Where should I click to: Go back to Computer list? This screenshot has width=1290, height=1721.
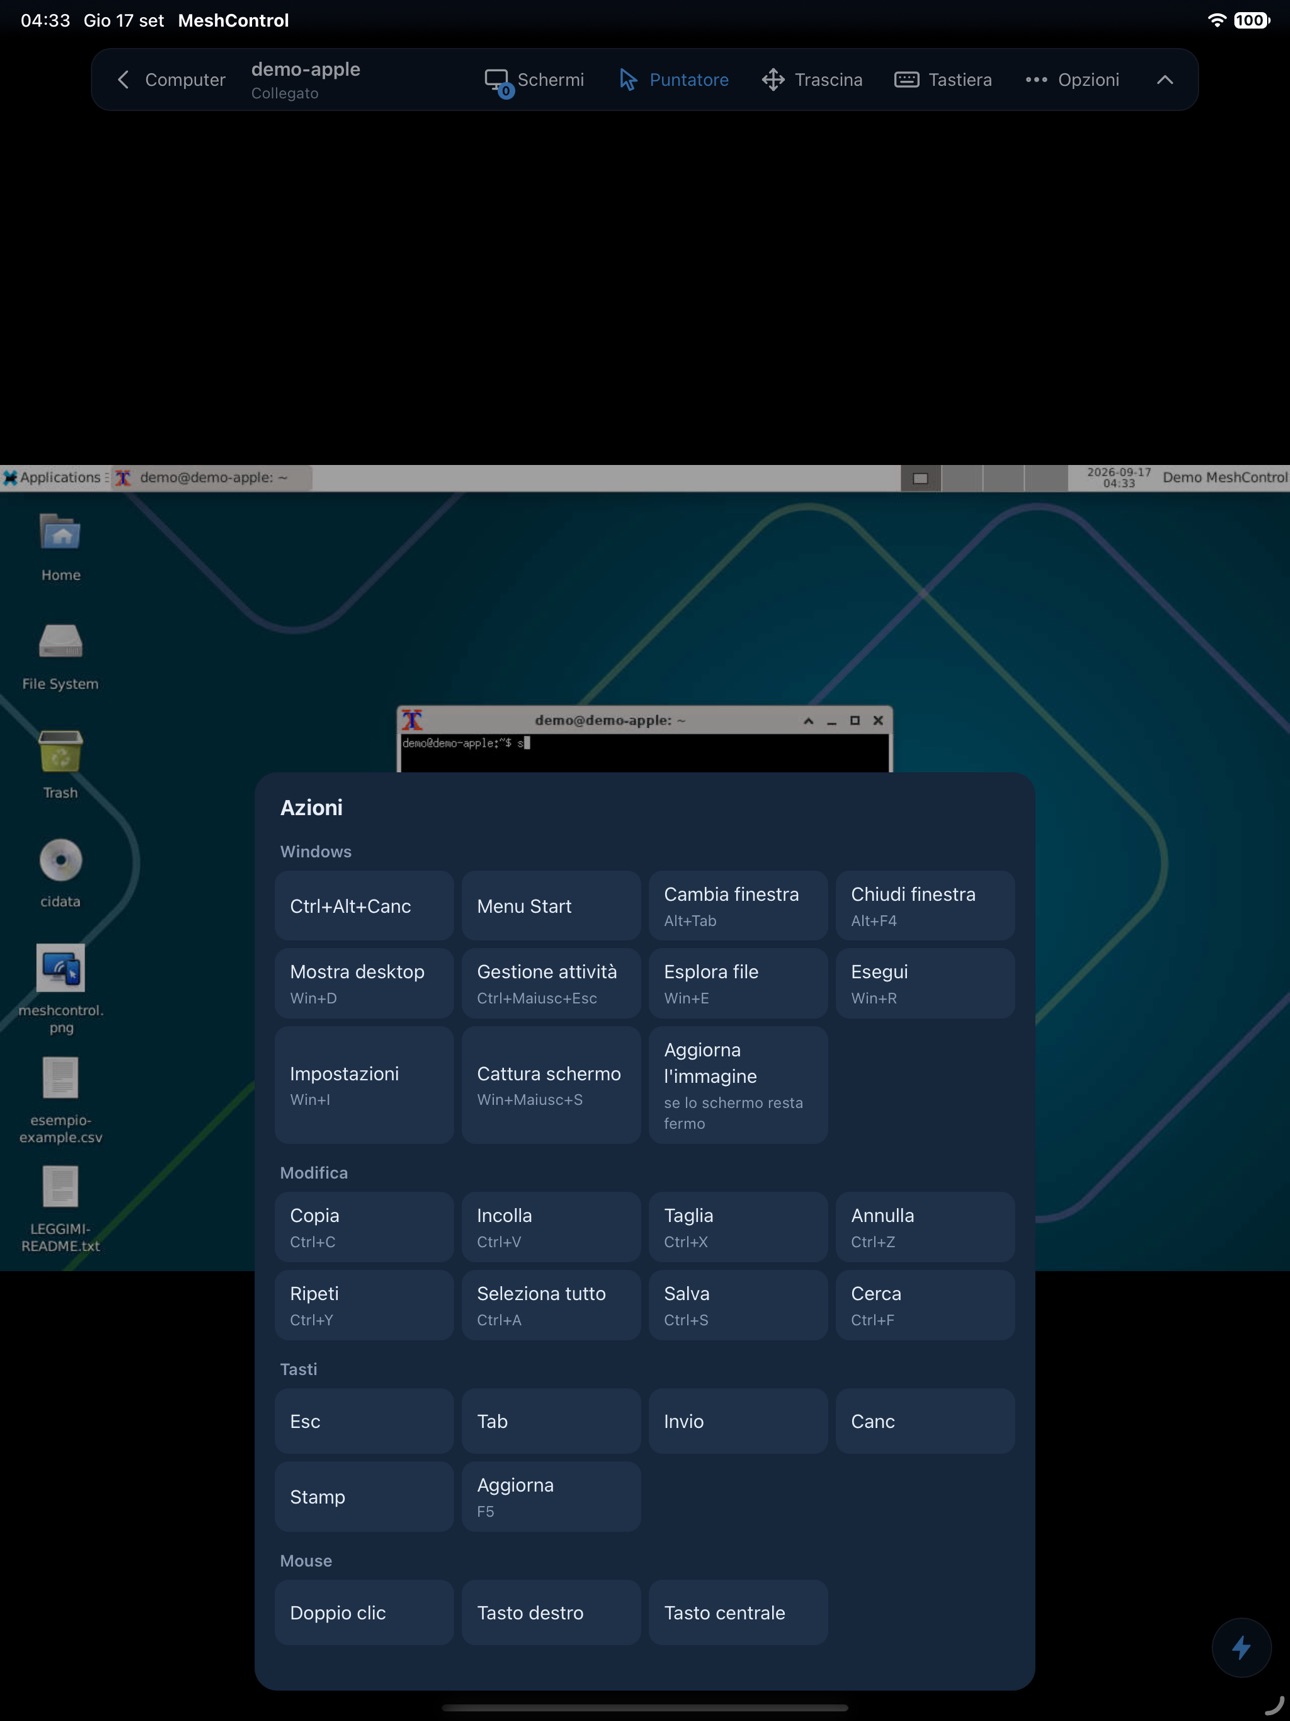coord(171,80)
